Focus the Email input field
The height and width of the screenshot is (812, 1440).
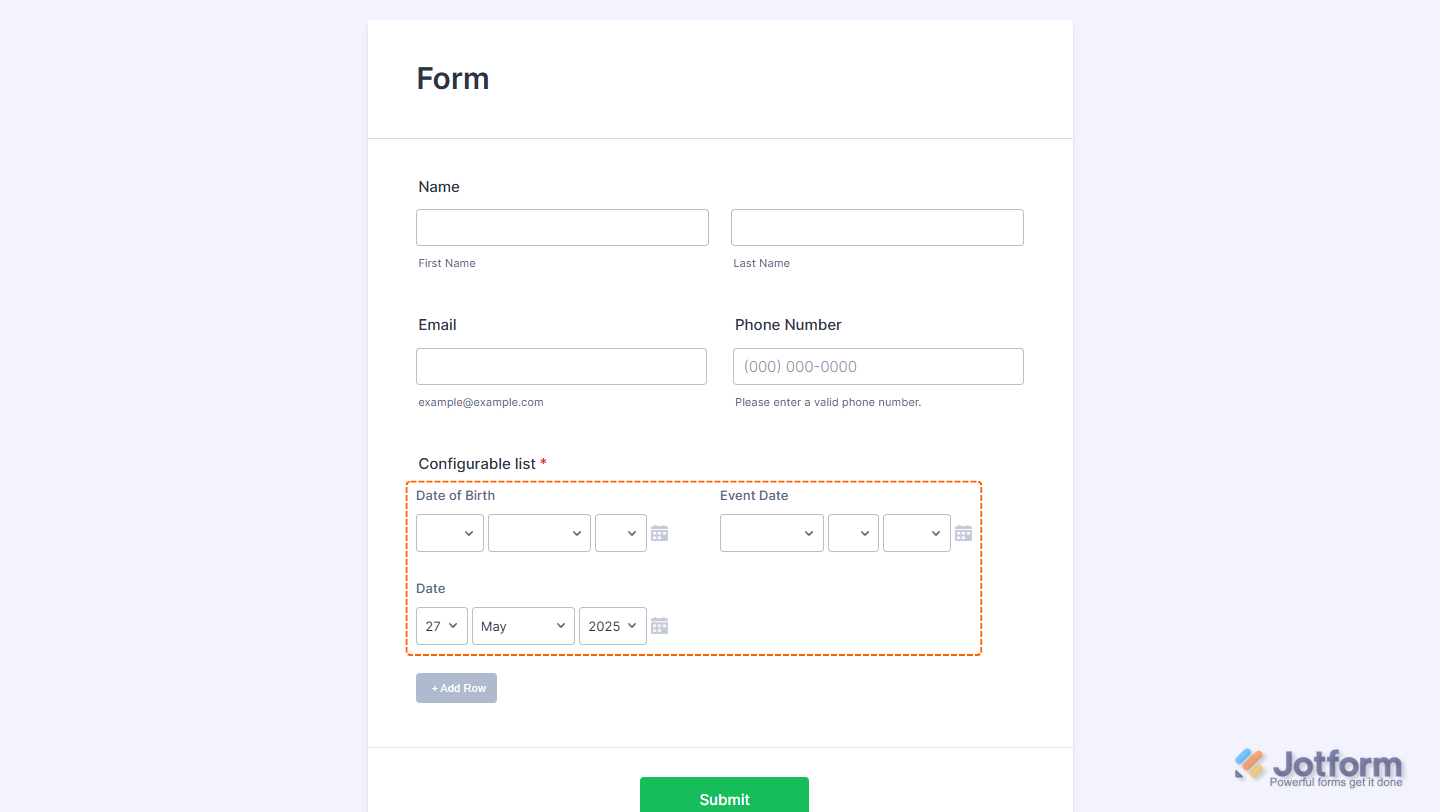561,366
